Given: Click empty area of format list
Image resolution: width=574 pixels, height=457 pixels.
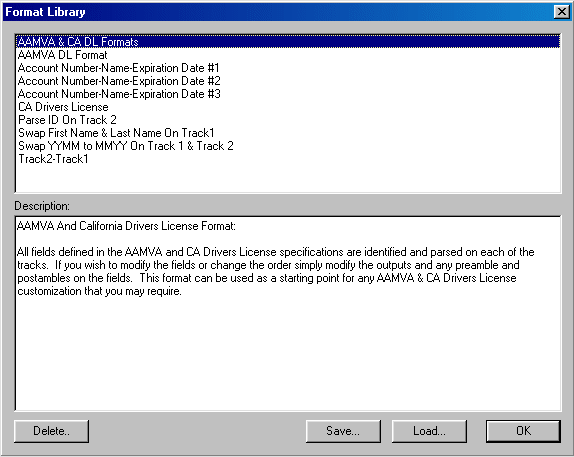Looking at the screenshot, I should pos(288,179).
